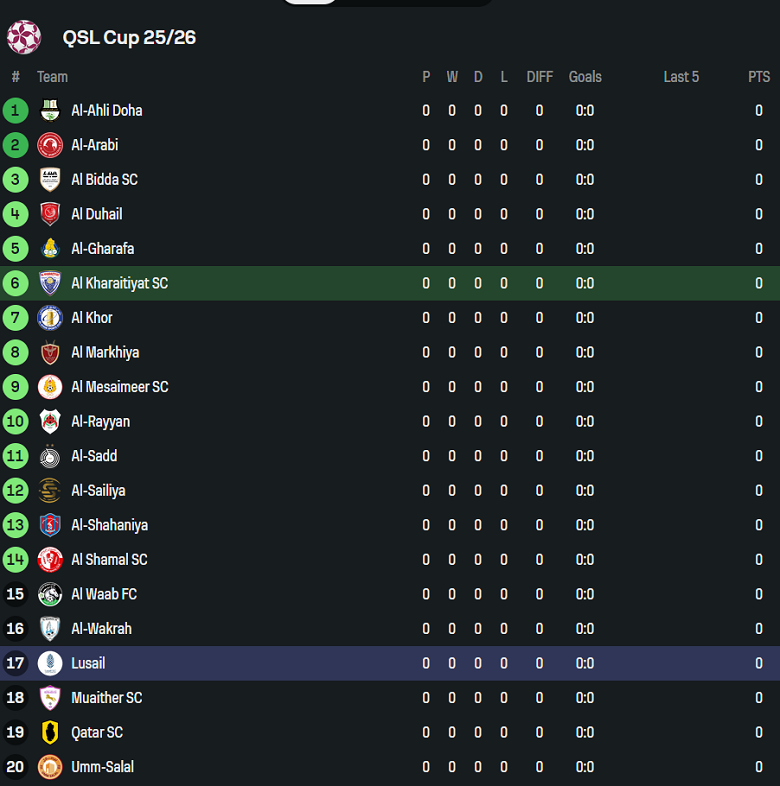Image resolution: width=780 pixels, height=786 pixels.
Task: Sort table by DIFF column header
Action: [539, 77]
